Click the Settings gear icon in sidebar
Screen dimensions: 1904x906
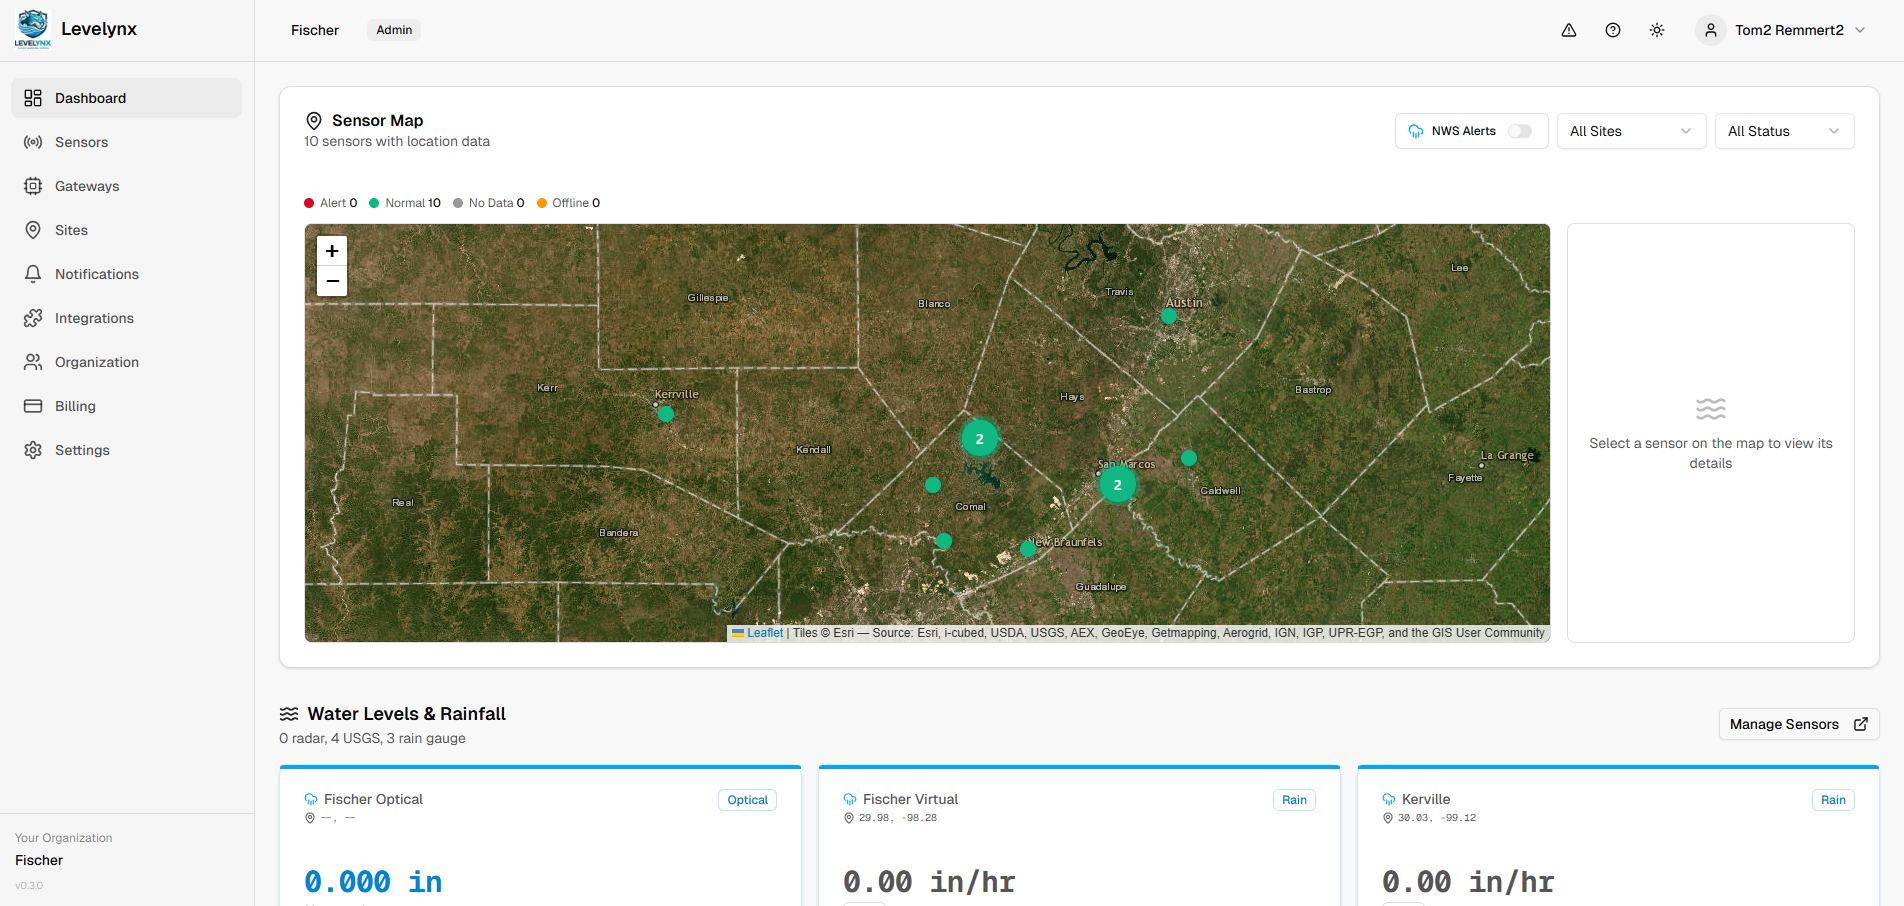[33, 450]
